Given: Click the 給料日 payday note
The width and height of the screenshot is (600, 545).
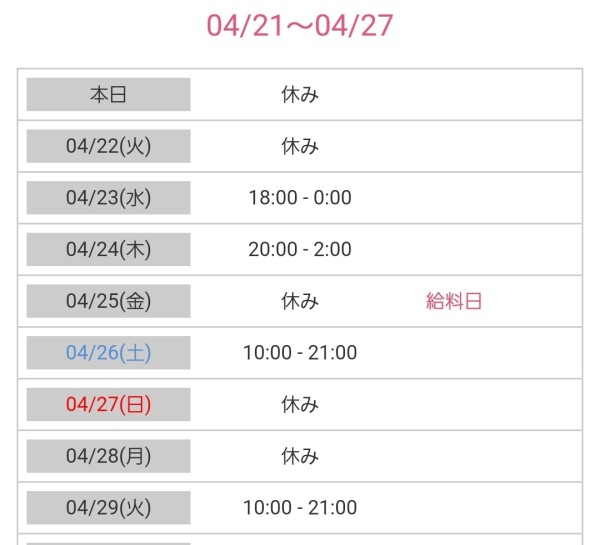Looking at the screenshot, I should pos(454,301).
